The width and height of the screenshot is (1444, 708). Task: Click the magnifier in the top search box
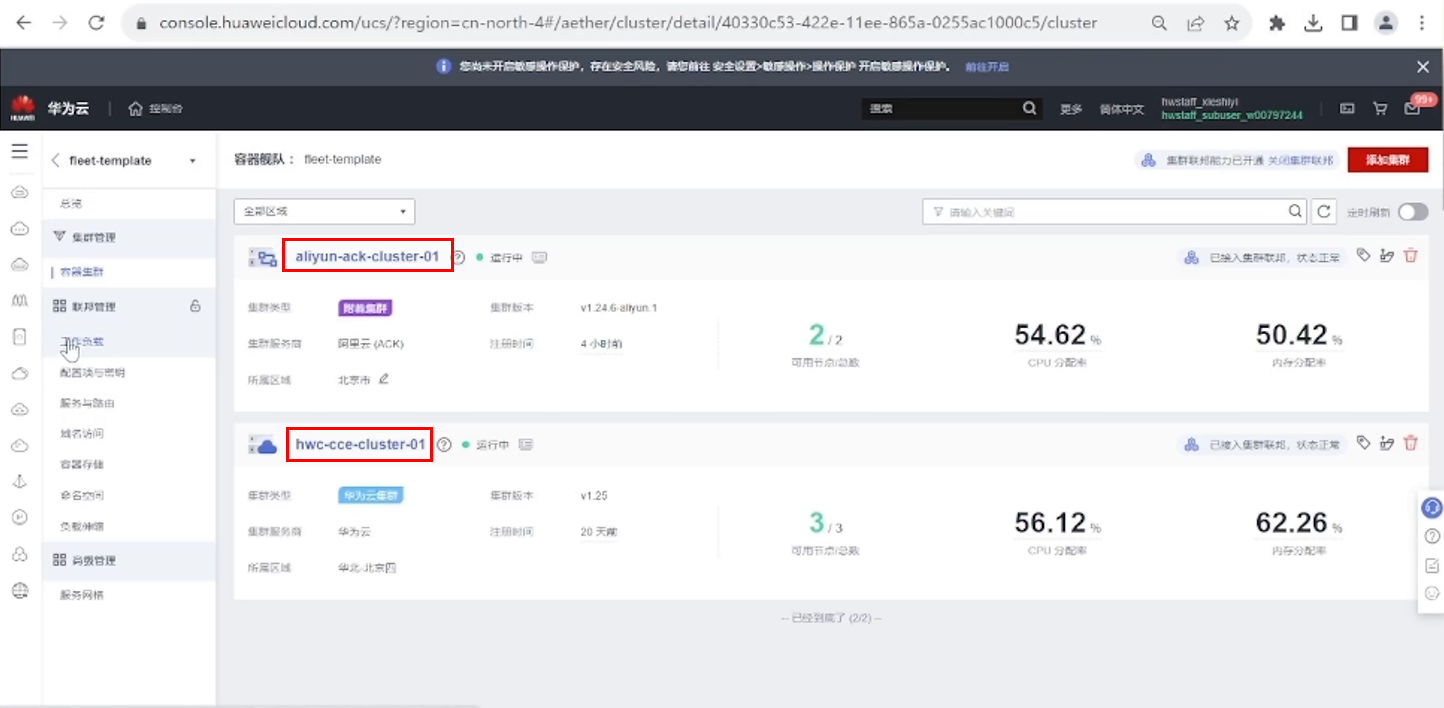1030,108
